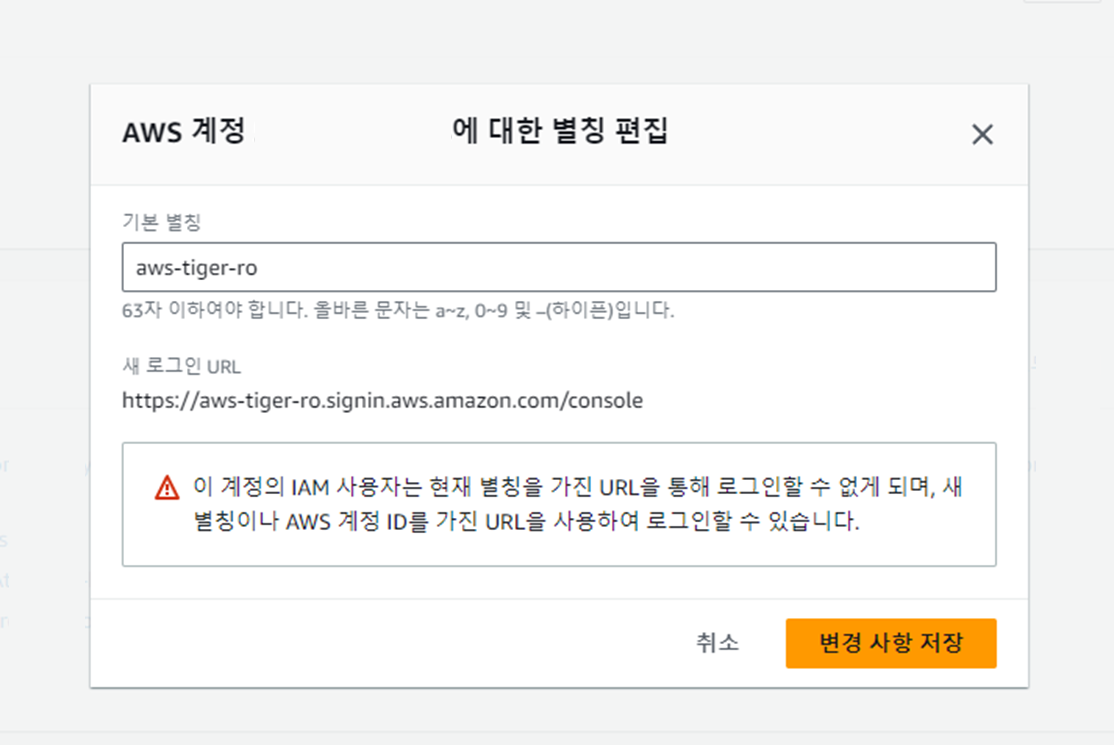The image size is (1114, 745).
Task: Click the 새 로그인 URL label
Action: 181,366
